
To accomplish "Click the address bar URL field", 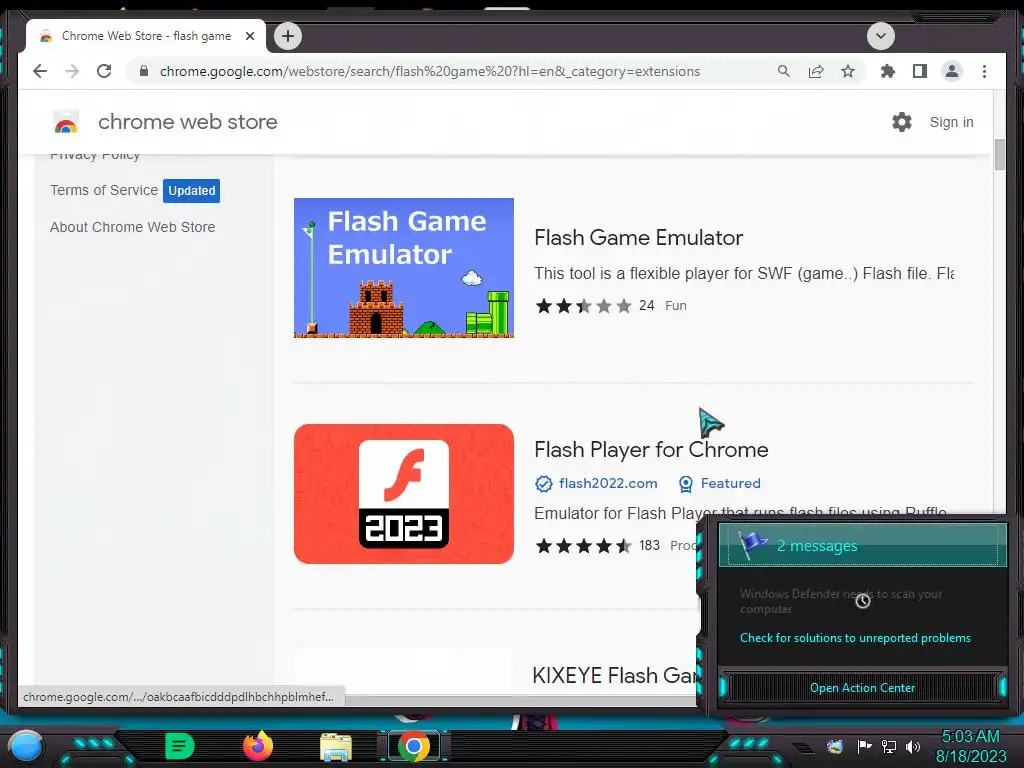I will pyautogui.click(x=430, y=71).
